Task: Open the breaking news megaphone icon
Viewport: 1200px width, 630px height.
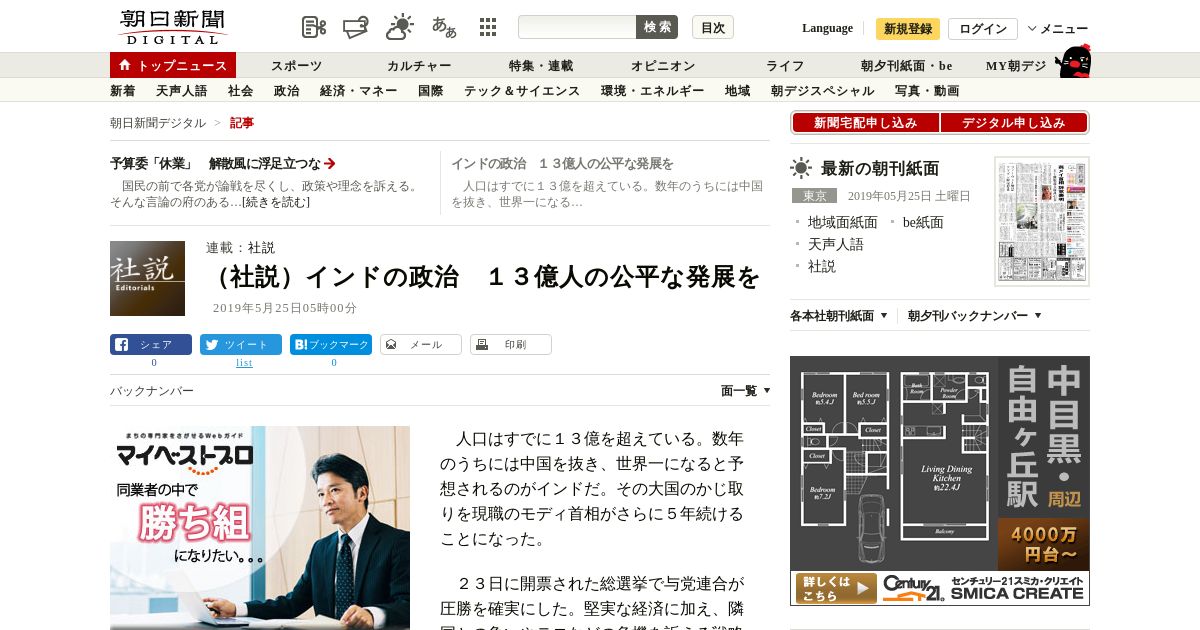Action: pyautogui.click(x=356, y=27)
